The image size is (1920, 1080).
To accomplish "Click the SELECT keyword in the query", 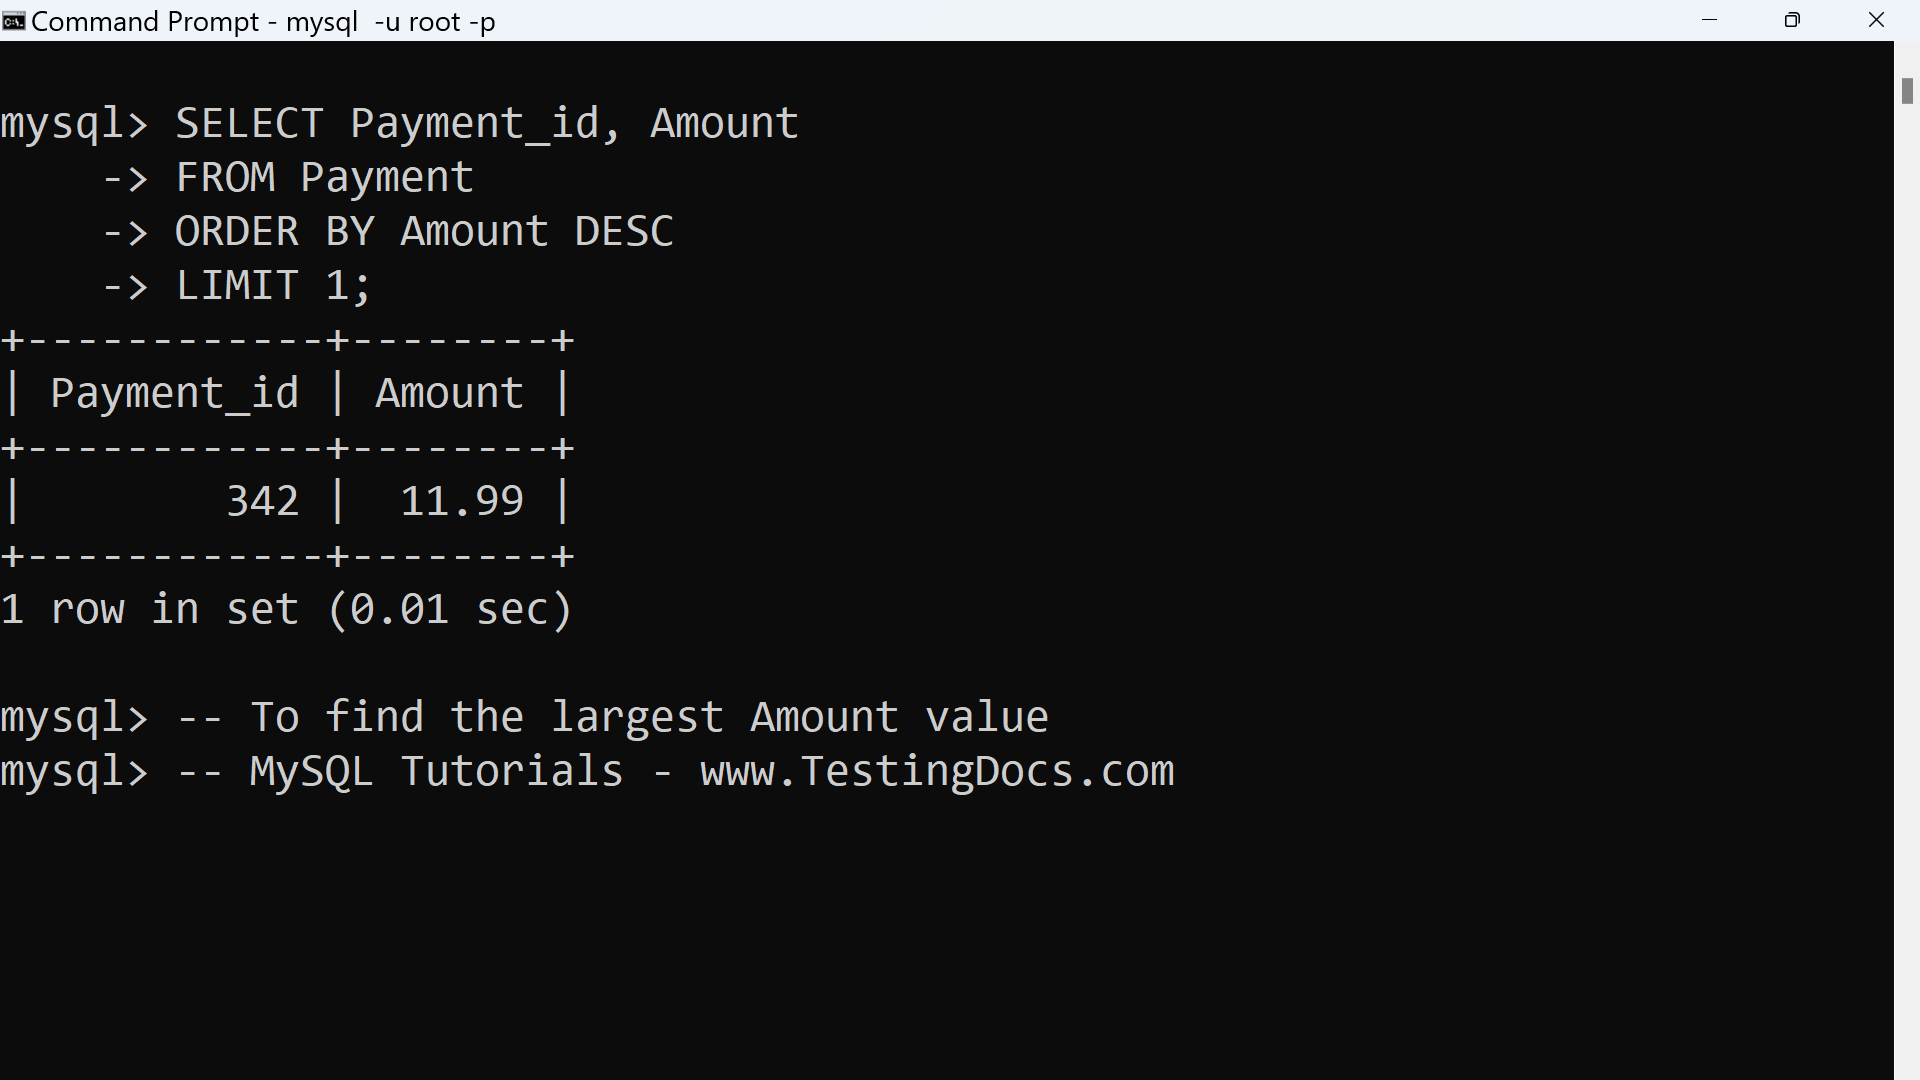I will pos(249,124).
